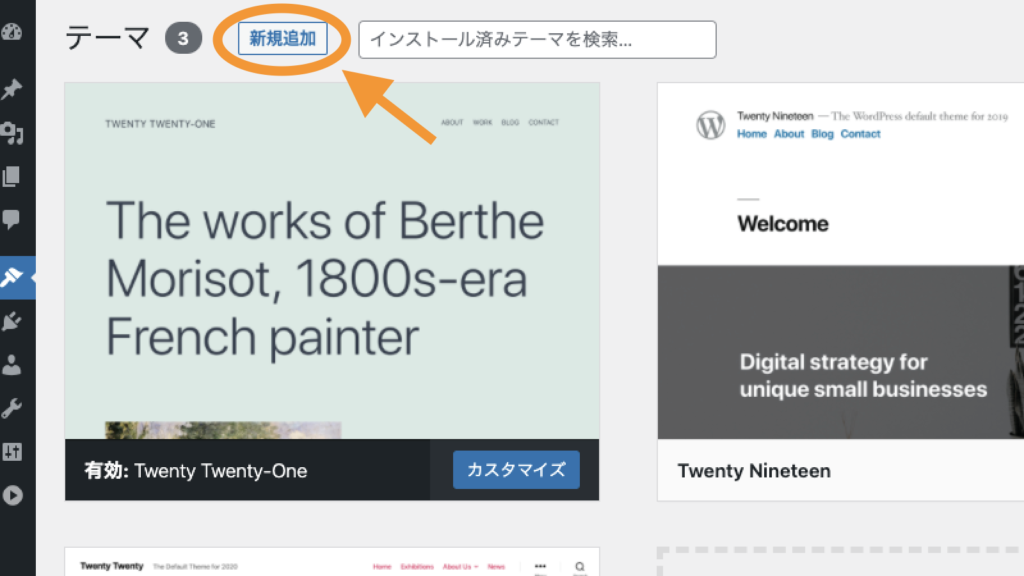Click the theme search input field
This screenshot has width=1024, height=576.
tap(537, 39)
